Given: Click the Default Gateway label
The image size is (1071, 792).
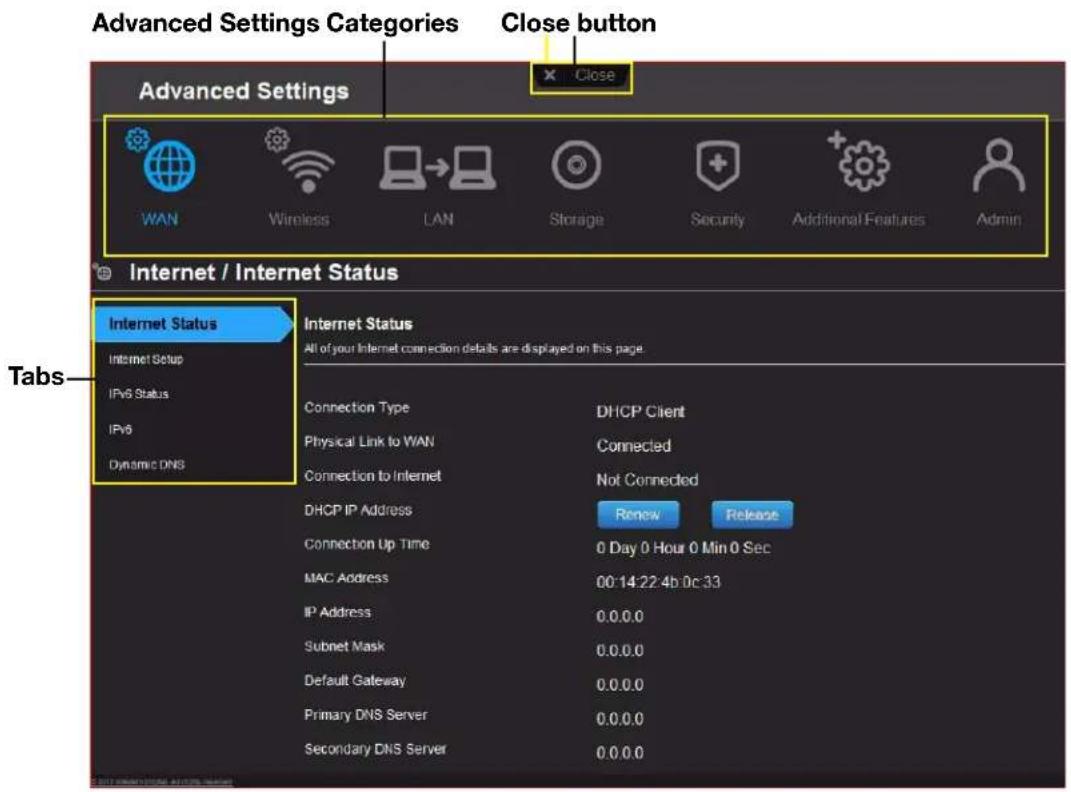Looking at the screenshot, I should pos(354,681).
